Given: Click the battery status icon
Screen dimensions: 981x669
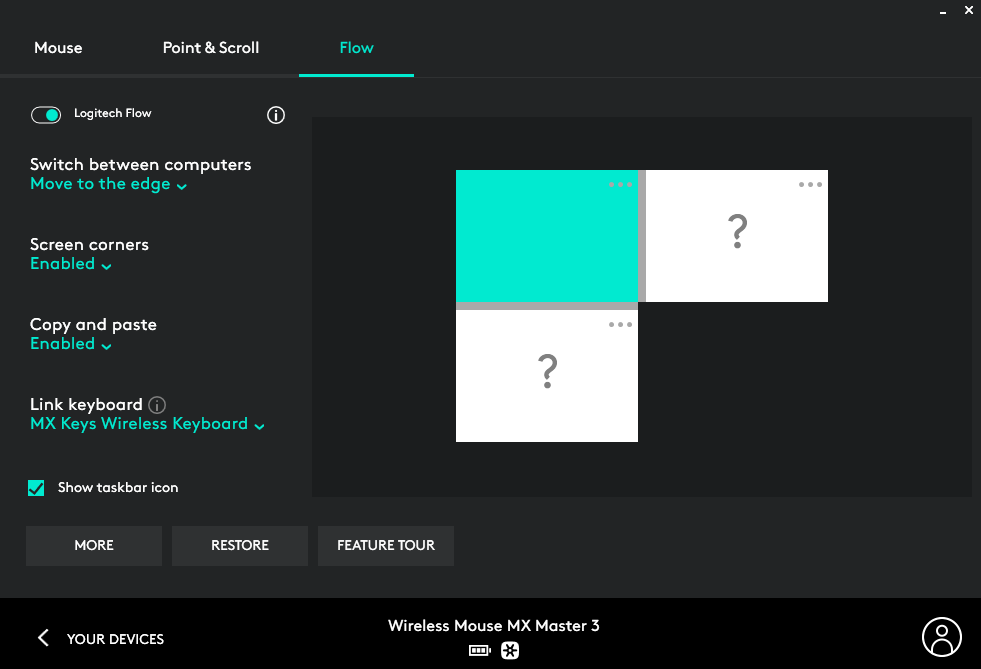Looking at the screenshot, I should [x=480, y=651].
